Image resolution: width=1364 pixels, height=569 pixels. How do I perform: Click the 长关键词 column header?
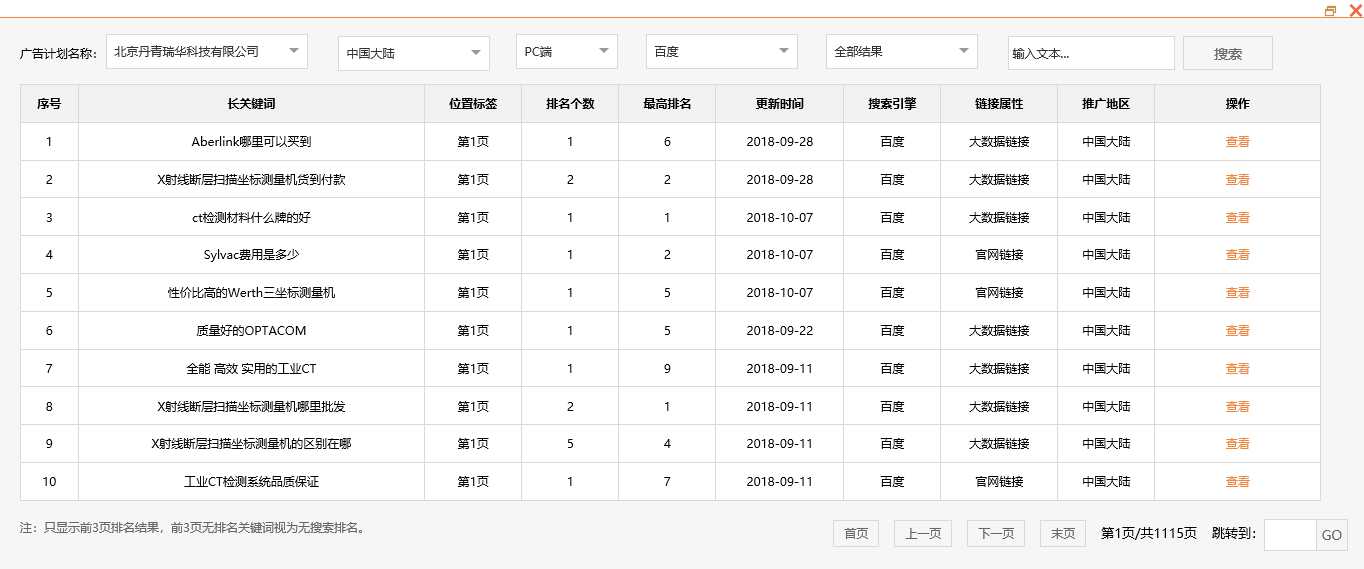(251, 104)
